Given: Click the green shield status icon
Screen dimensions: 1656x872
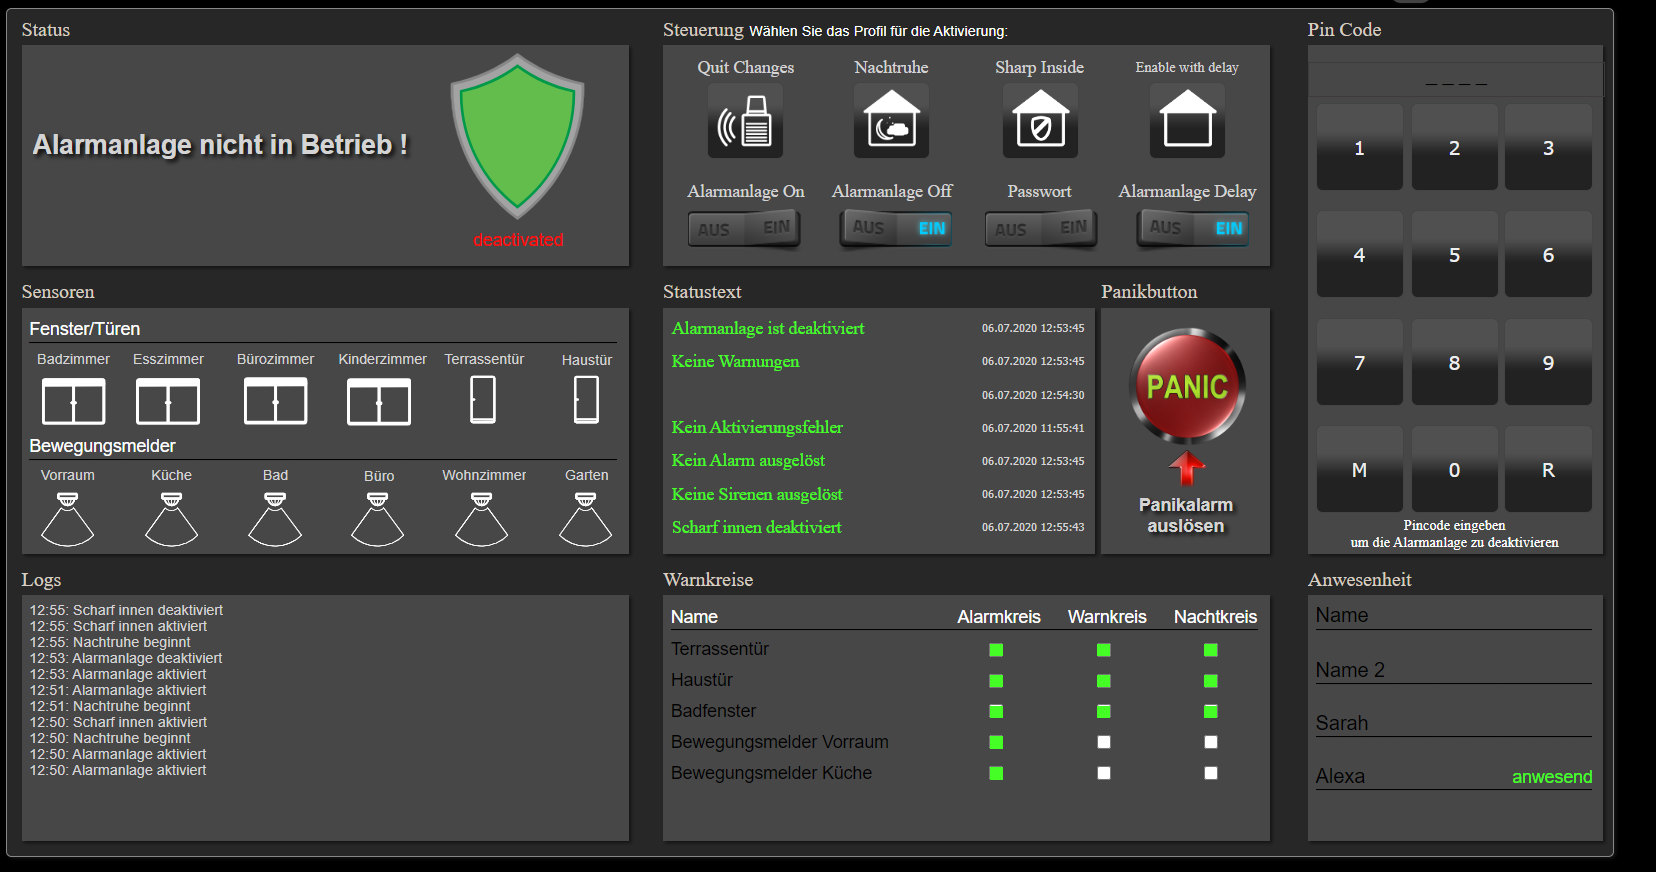Looking at the screenshot, I should (x=517, y=136).
